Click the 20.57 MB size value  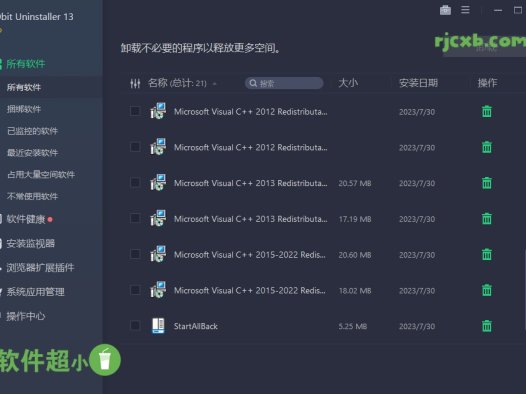tap(355, 183)
